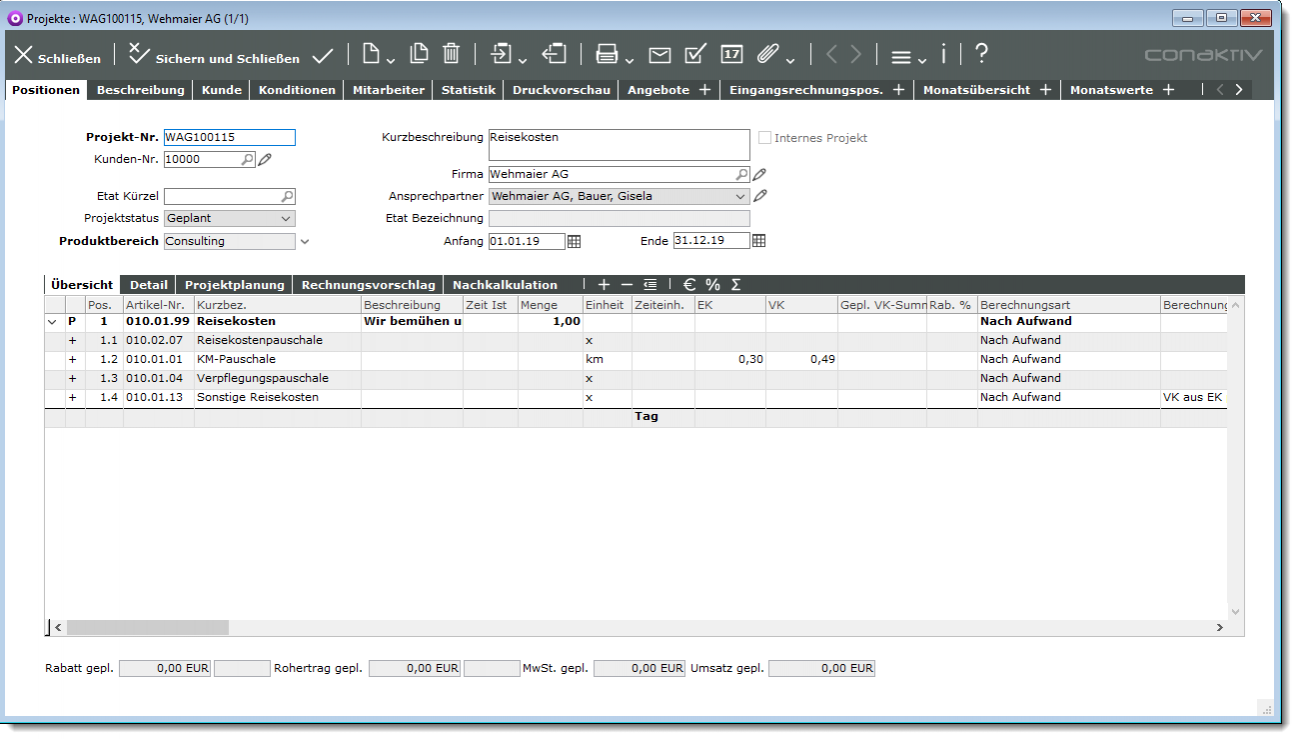Click the question mark help icon
This screenshot has height=739, width=1297.
[x=982, y=54]
